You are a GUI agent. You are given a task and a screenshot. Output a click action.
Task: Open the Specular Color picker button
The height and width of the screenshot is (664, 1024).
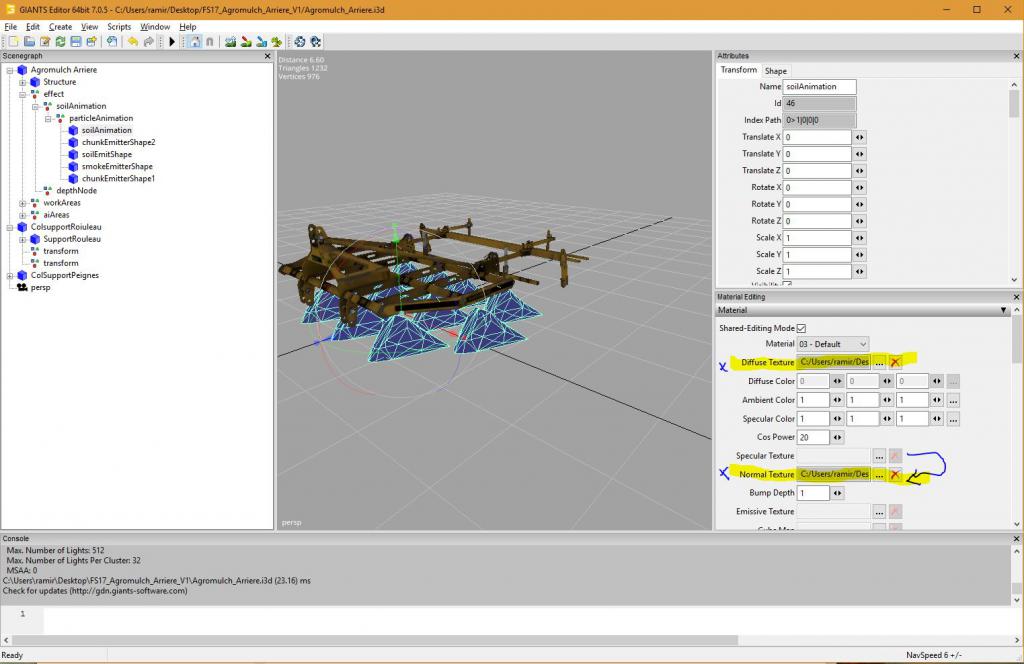[953, 419]
